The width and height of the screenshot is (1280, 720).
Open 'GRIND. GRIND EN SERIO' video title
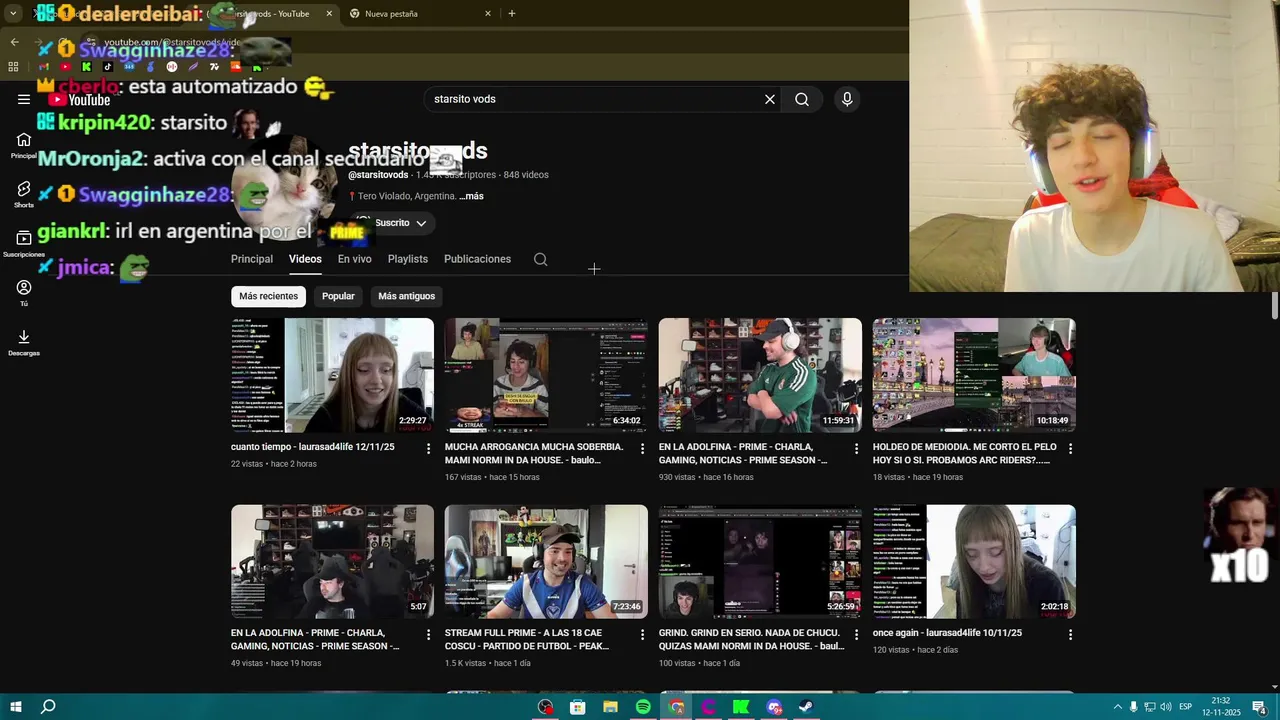tap(751, 640)
